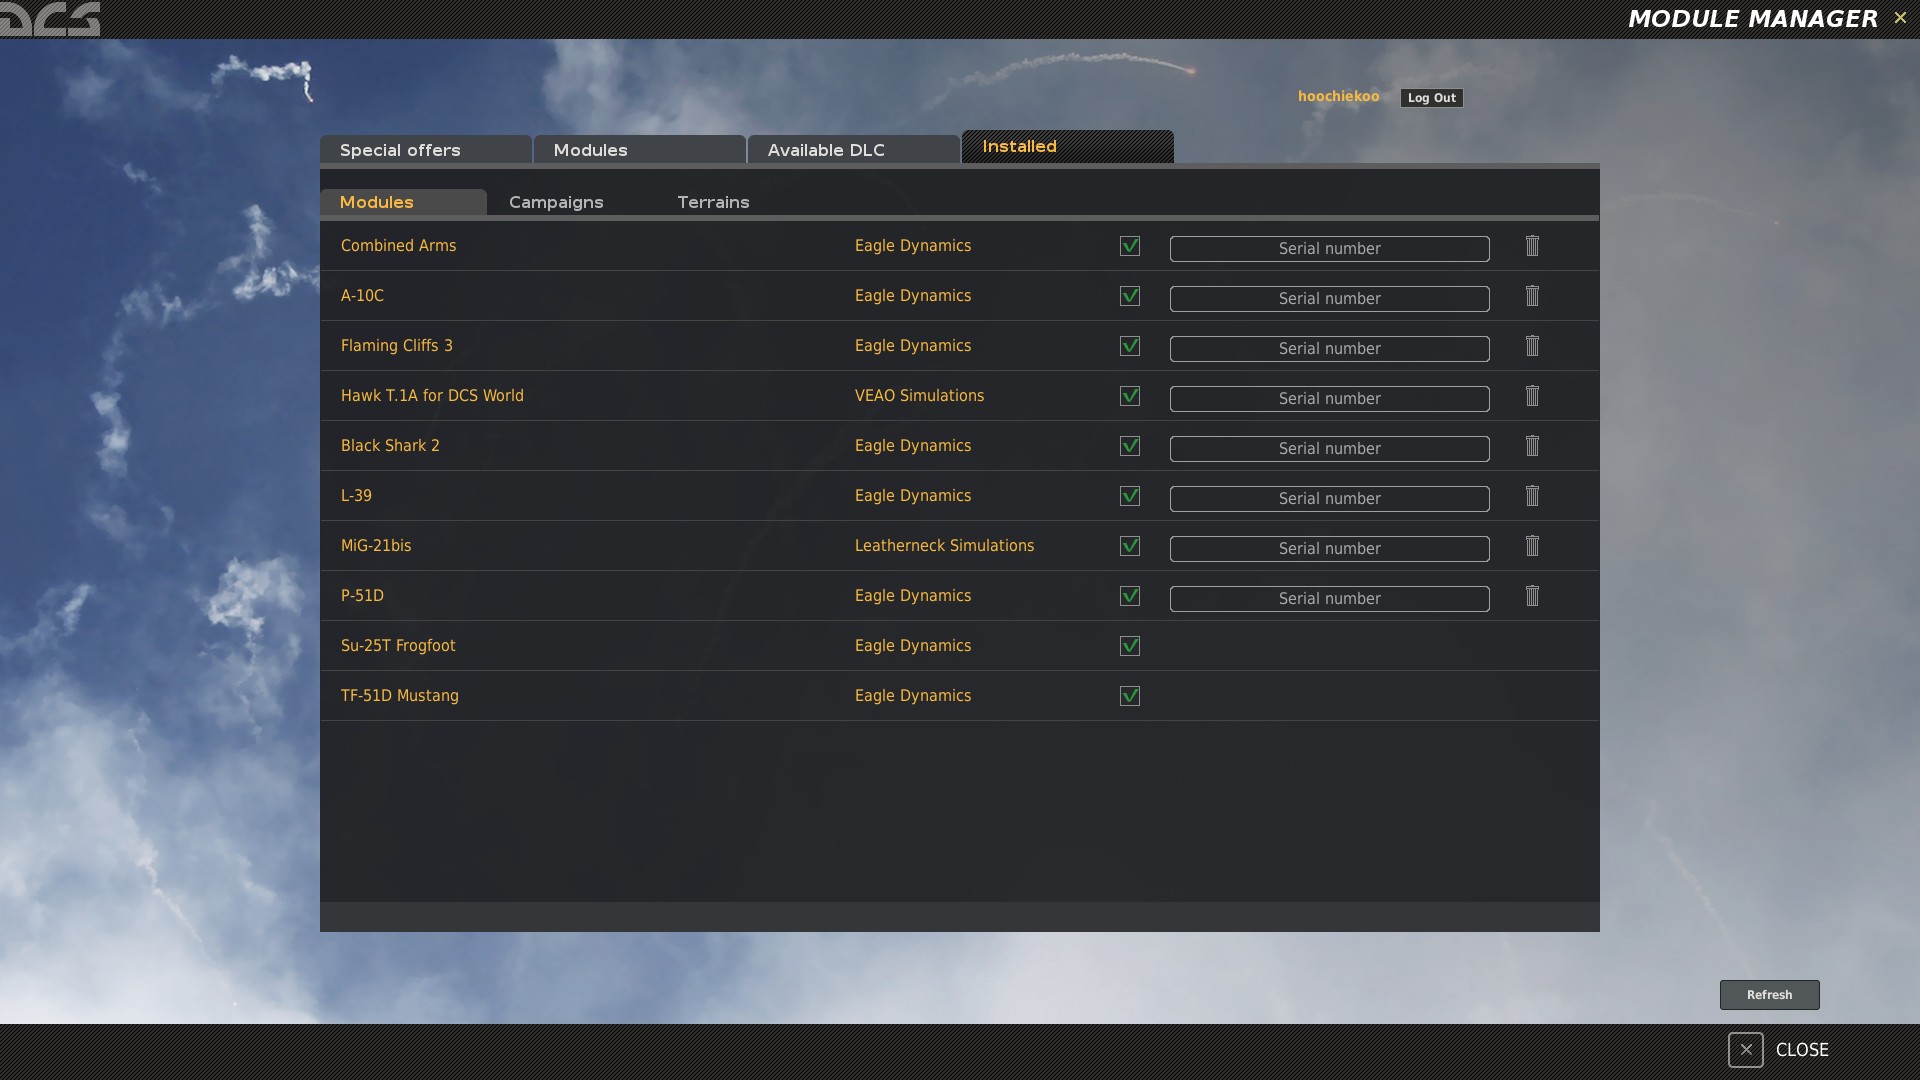The image size is (1920, 1080).
Task: Delete Black Shark 2 using trash icon
Action: pyautogui.click(x=1532, y=446)
